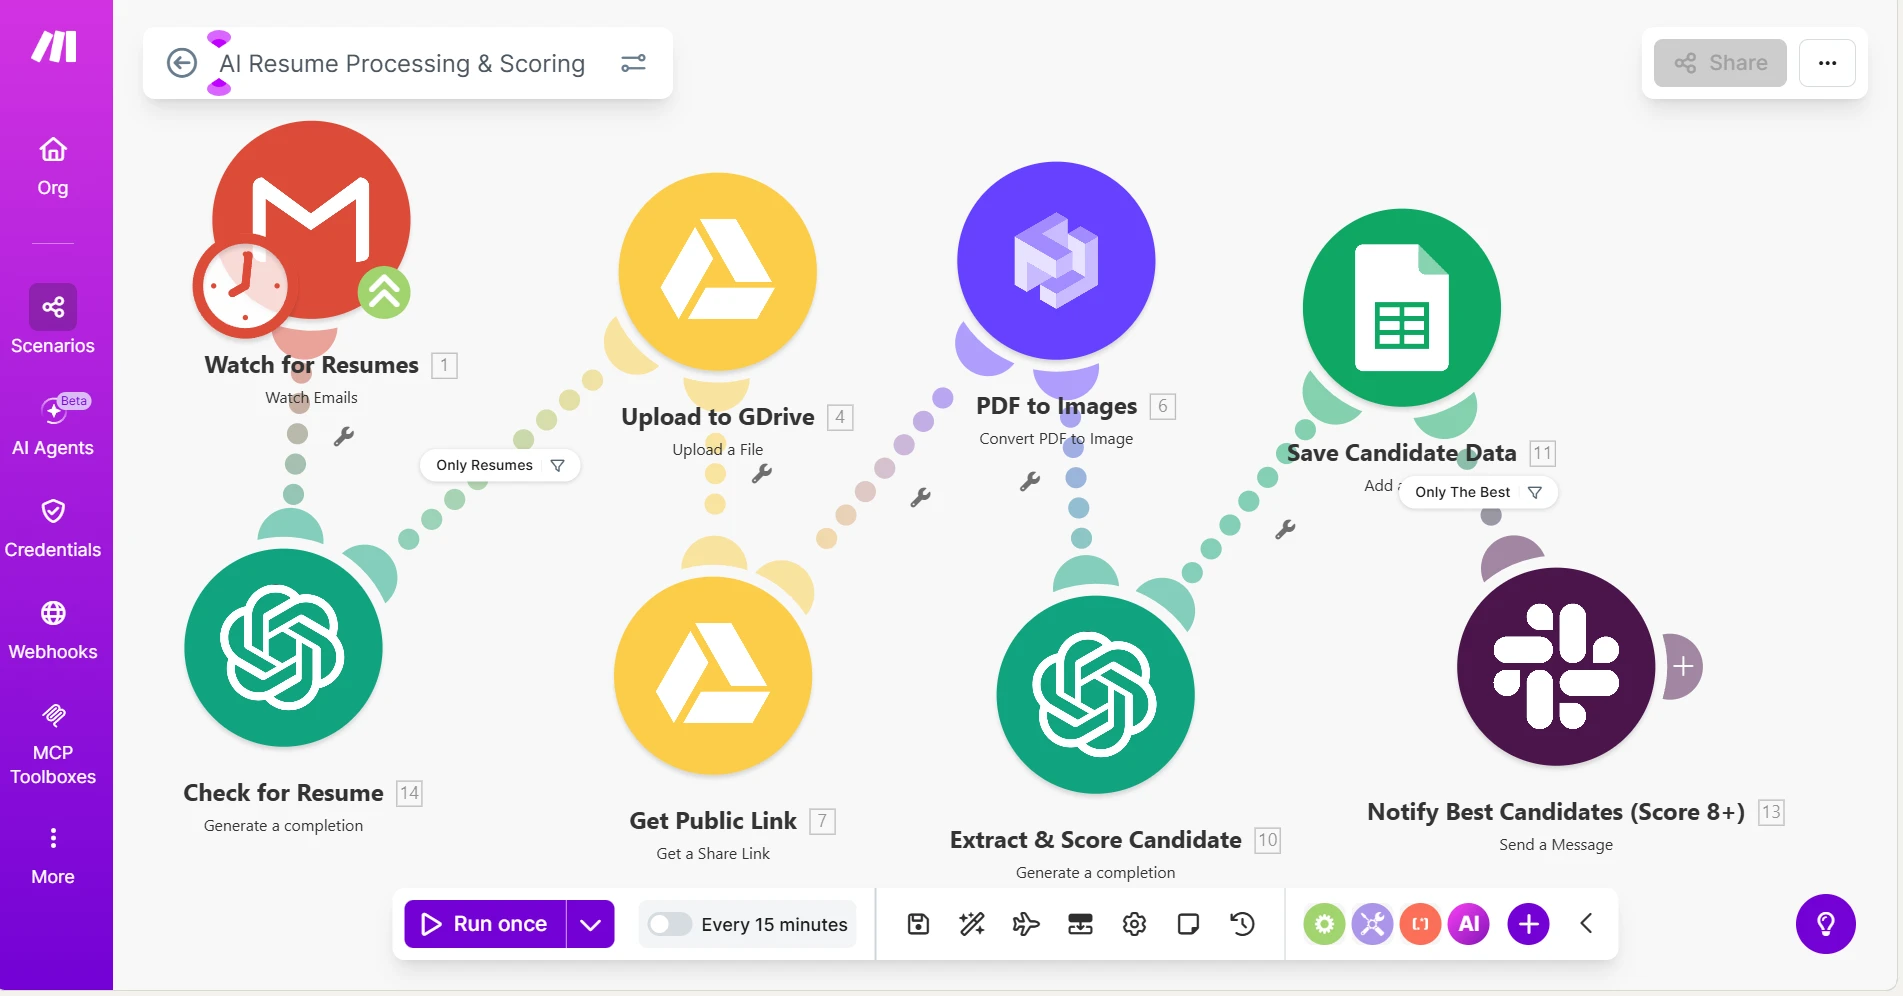Open the Get Public Link Drive module
This screenshot has height=996, width=1903.
click(x=713, y=676)
